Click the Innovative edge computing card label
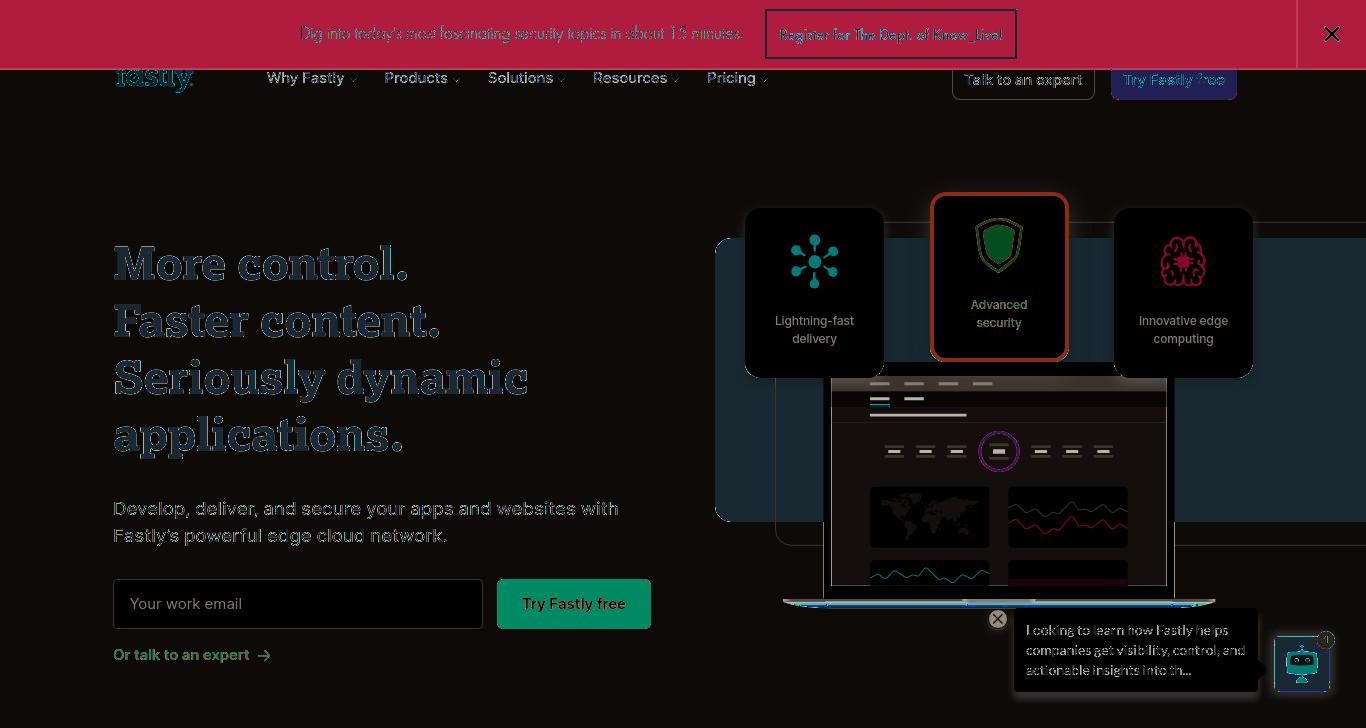The image size is (1366, 728). (1183, 330)
